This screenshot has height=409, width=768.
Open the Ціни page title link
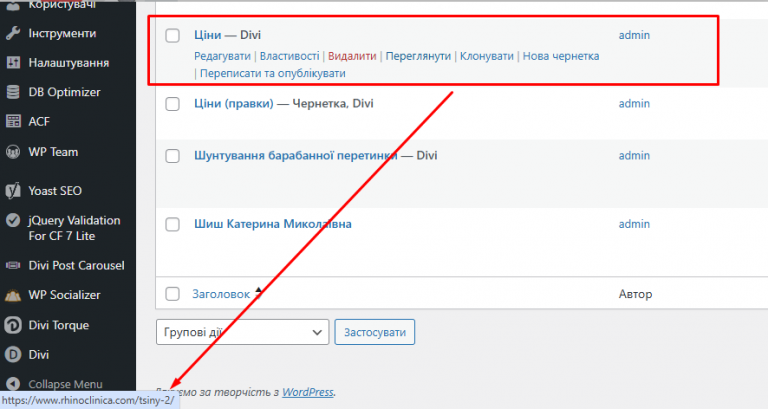click(x=208, y=35)
